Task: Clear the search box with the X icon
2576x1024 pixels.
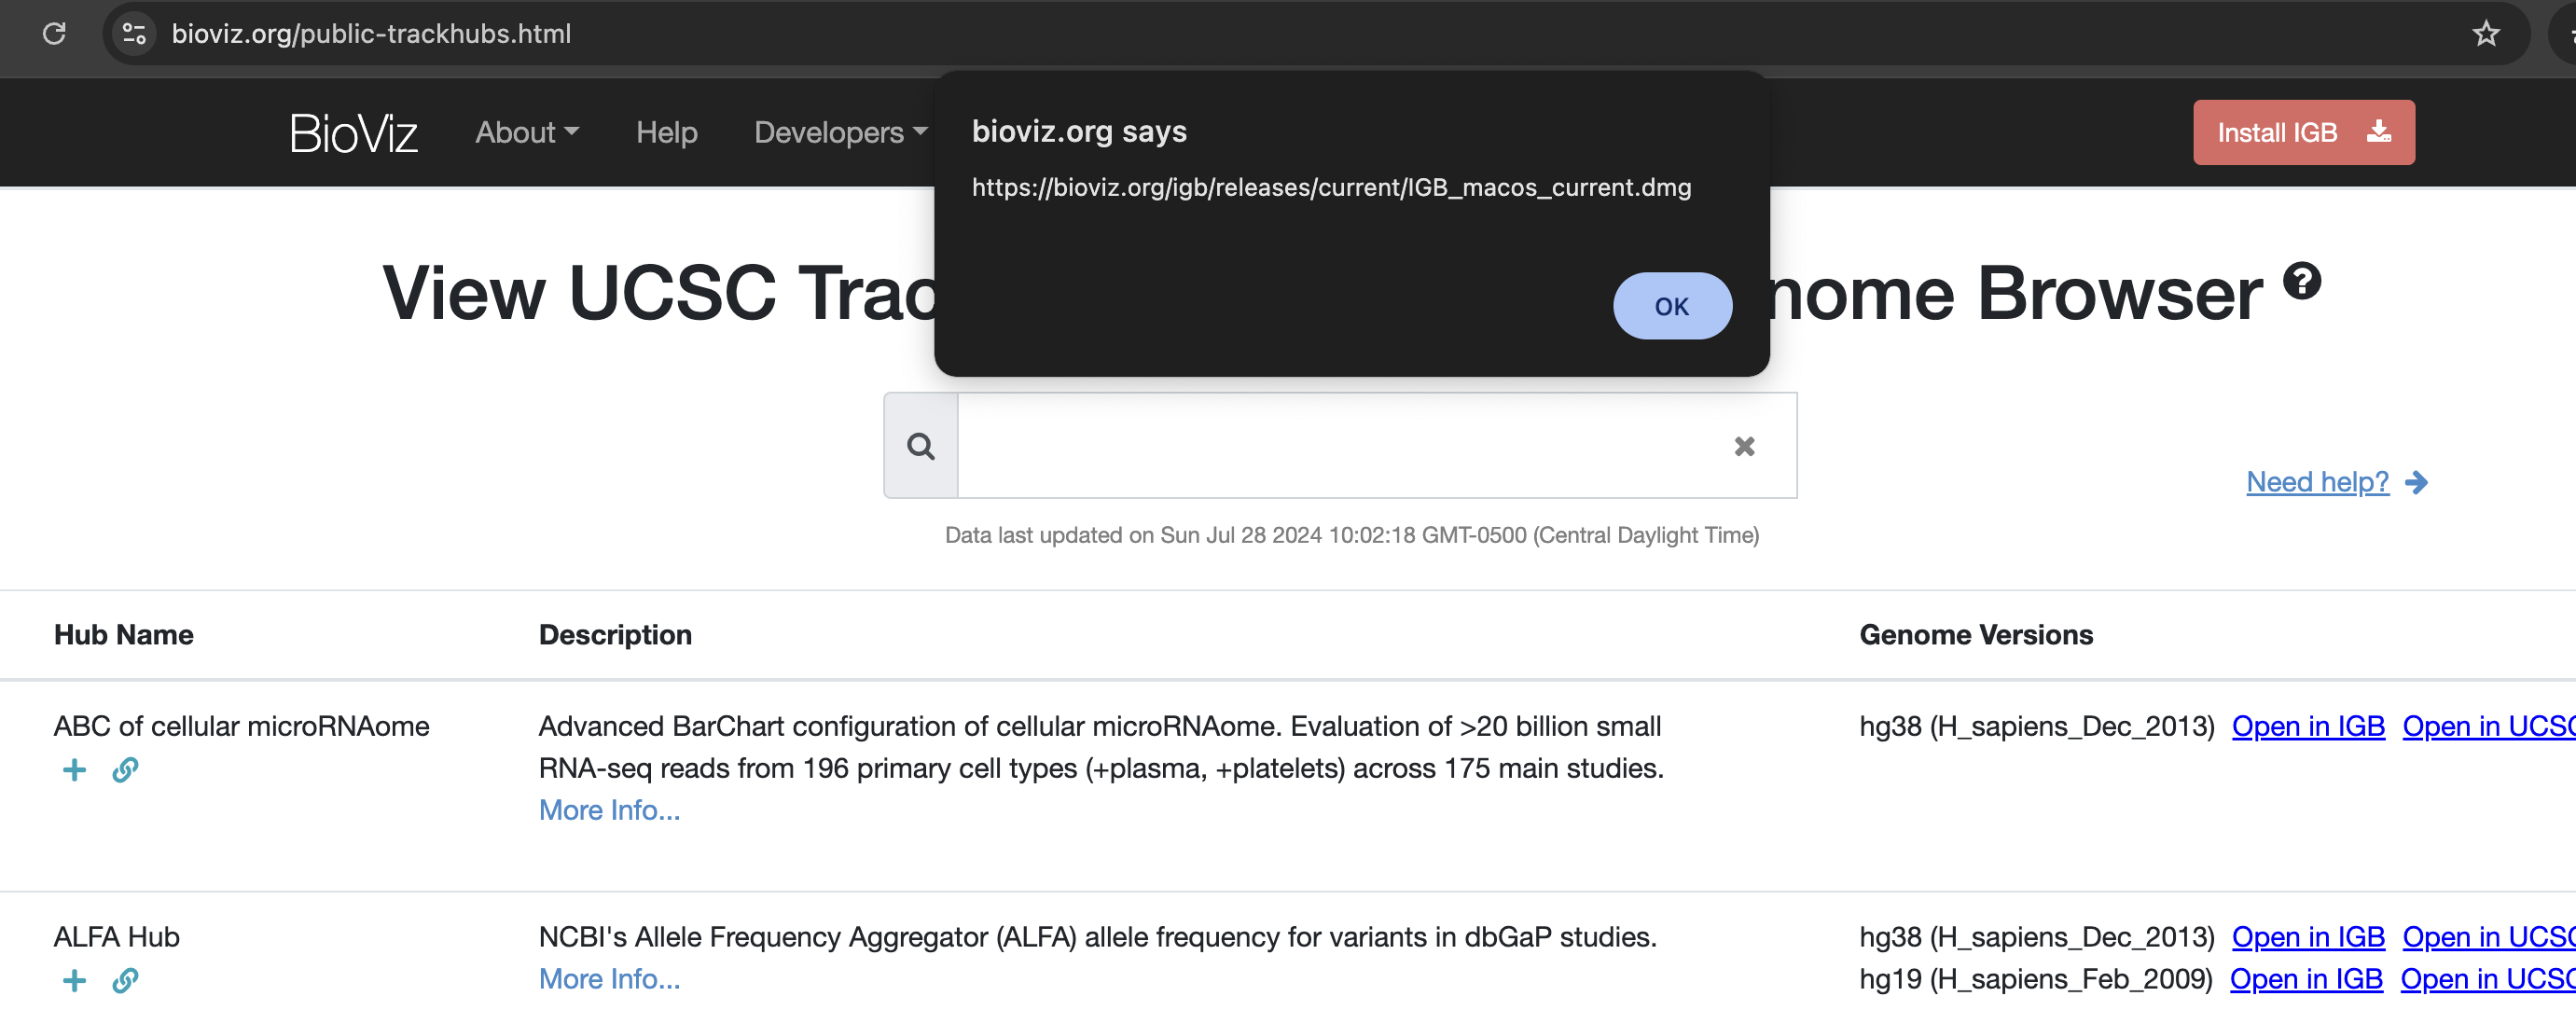Action: [1744, 446]
